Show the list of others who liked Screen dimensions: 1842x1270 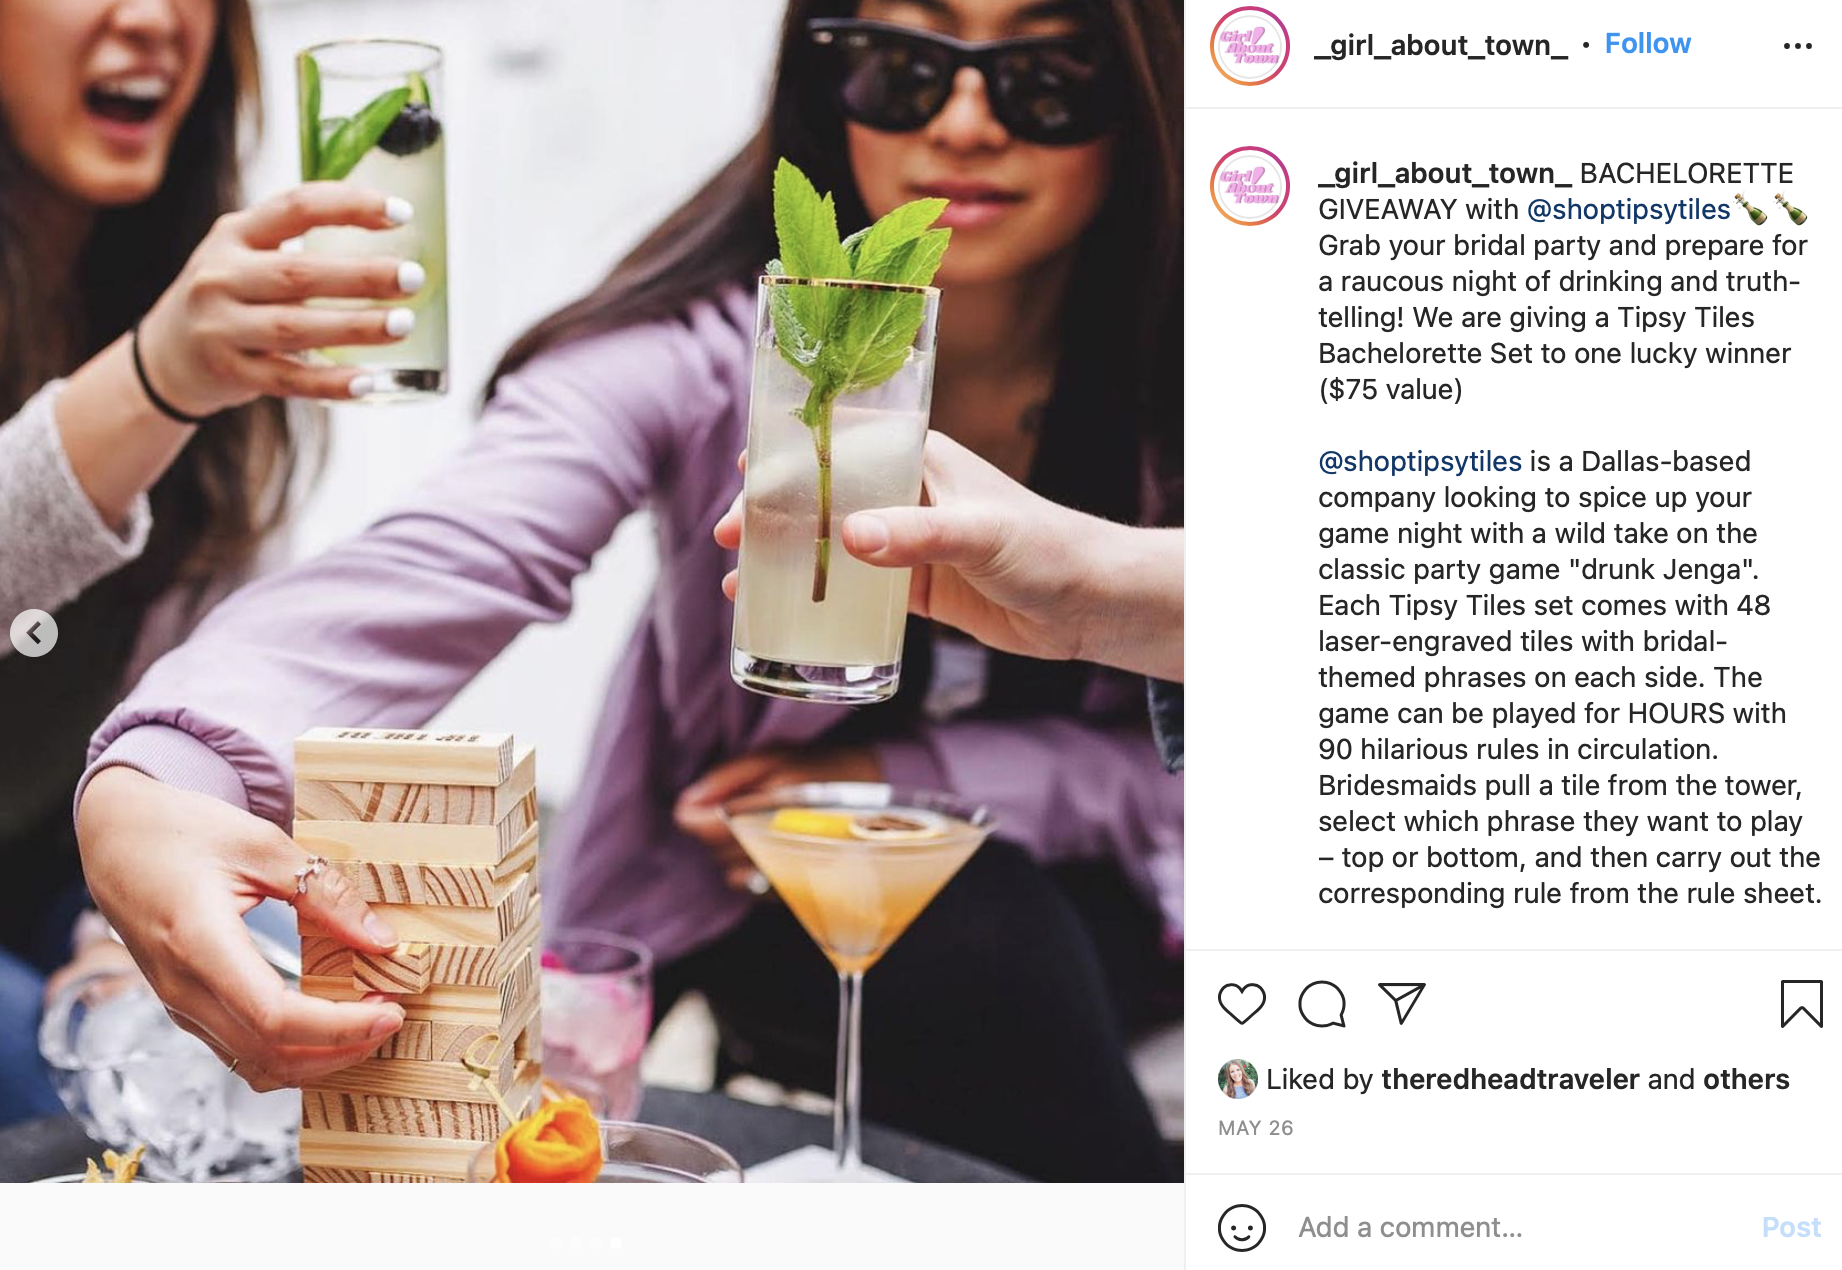point(1745,1079)
